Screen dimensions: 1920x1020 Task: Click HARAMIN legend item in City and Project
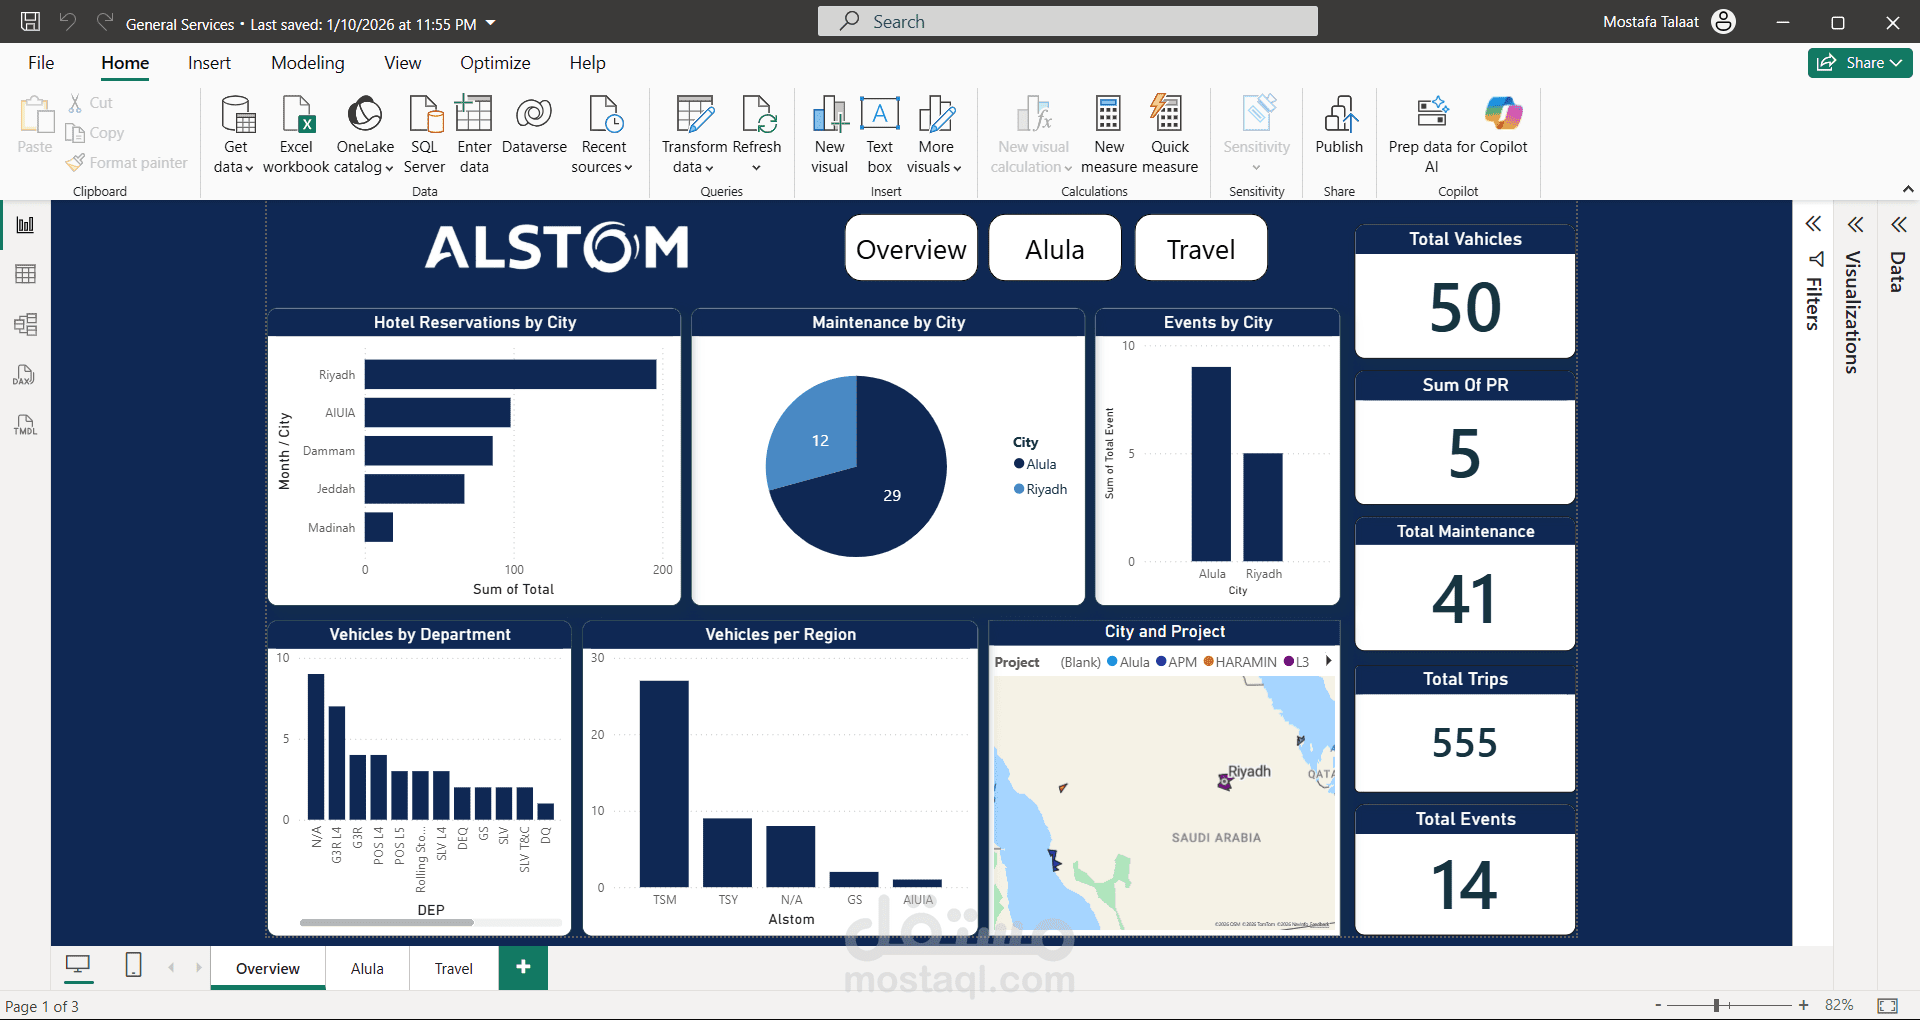point(1240,662)
